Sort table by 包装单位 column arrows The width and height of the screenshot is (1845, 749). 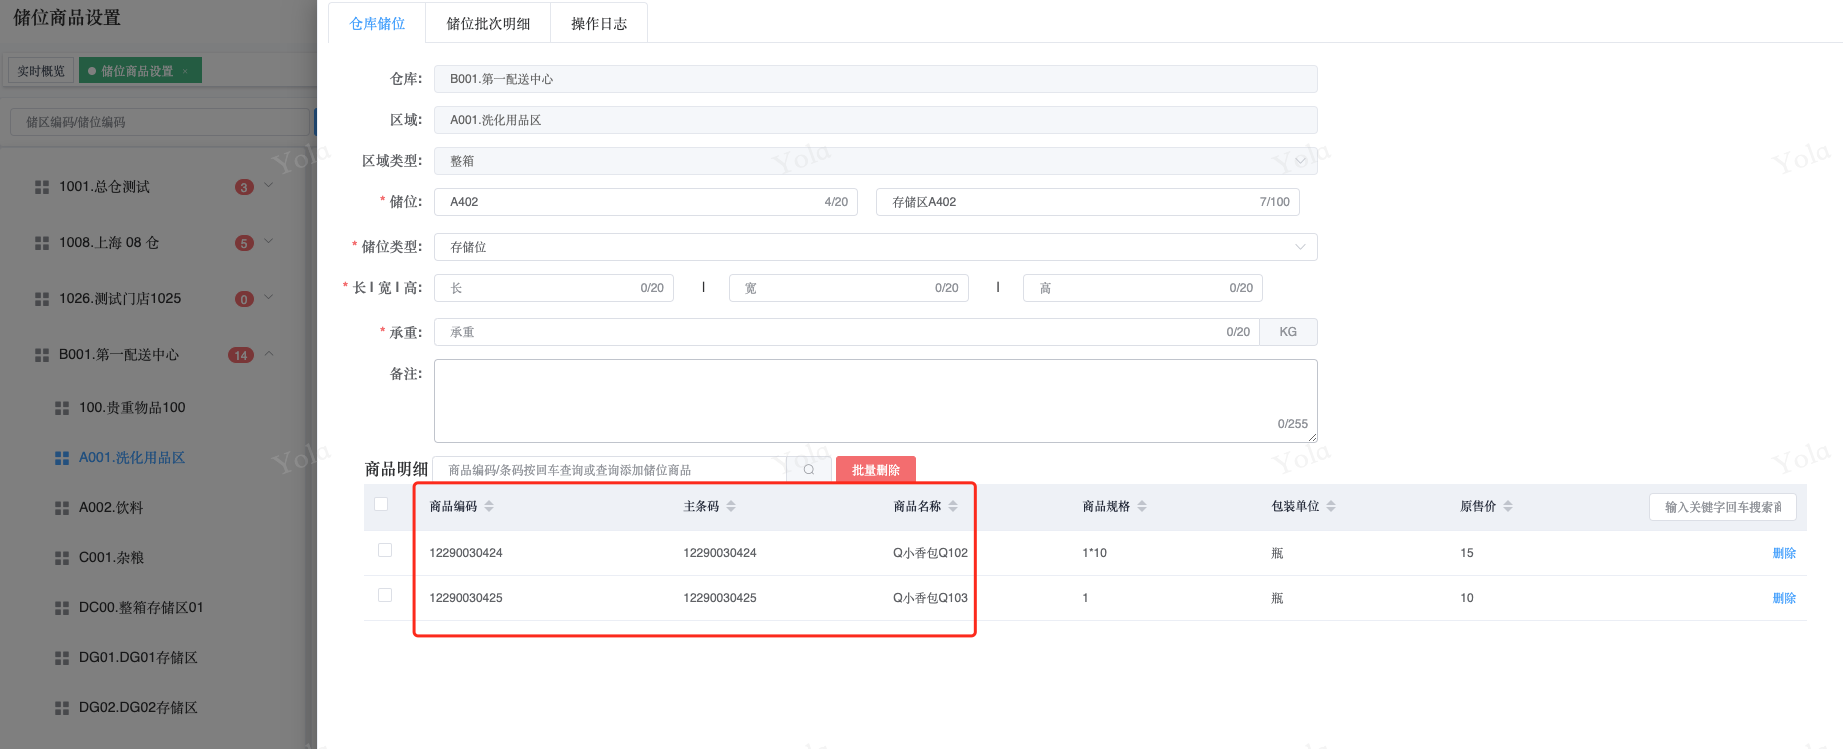click(1331, 506)
